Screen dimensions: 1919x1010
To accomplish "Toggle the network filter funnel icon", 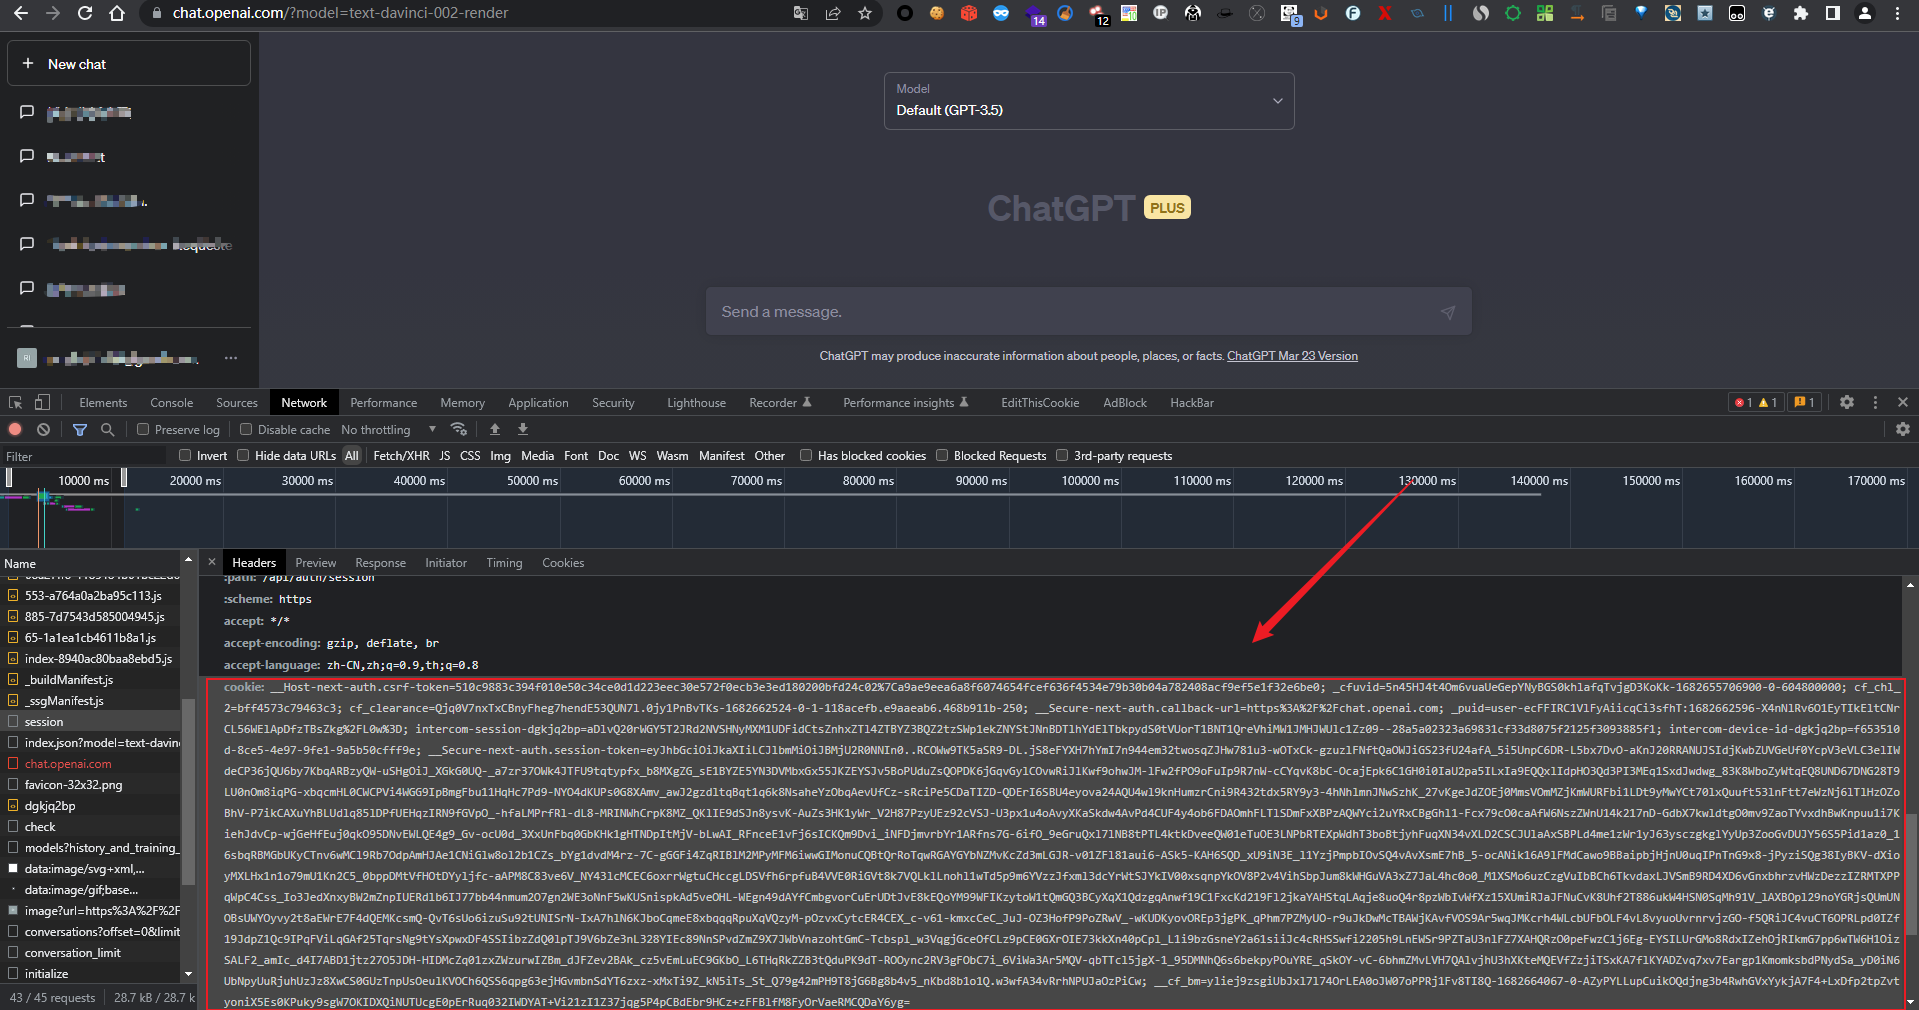I will (x=80, y=429).
